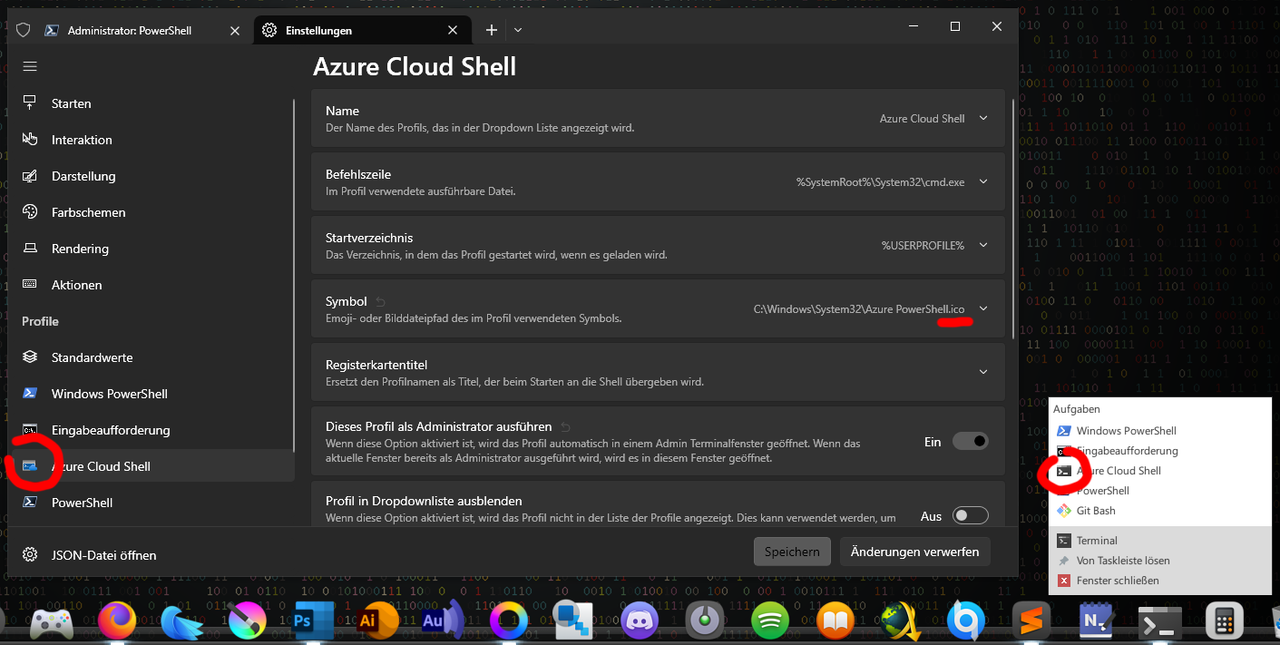Click the Rendering display icon
1280x645 pixels.
point(30,249)
